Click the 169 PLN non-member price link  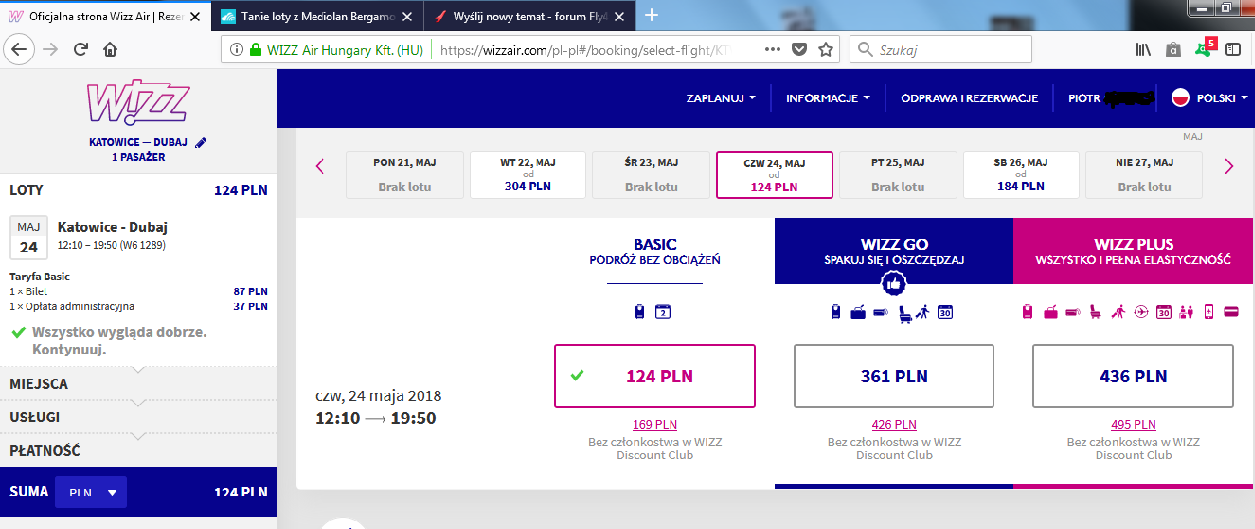(x=655, y=424)
